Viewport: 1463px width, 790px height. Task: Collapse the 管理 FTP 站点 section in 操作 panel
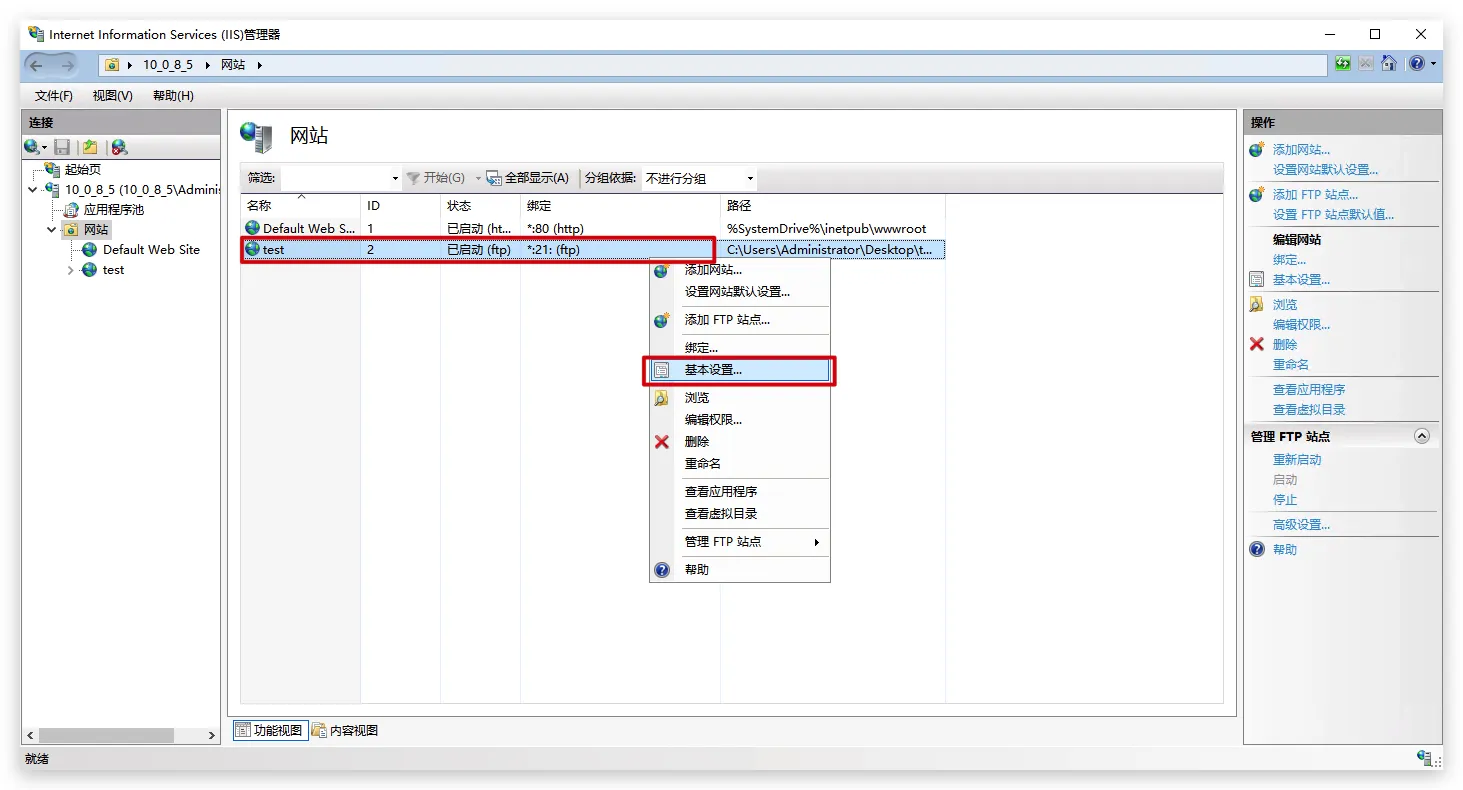[x=1422, y=437]
